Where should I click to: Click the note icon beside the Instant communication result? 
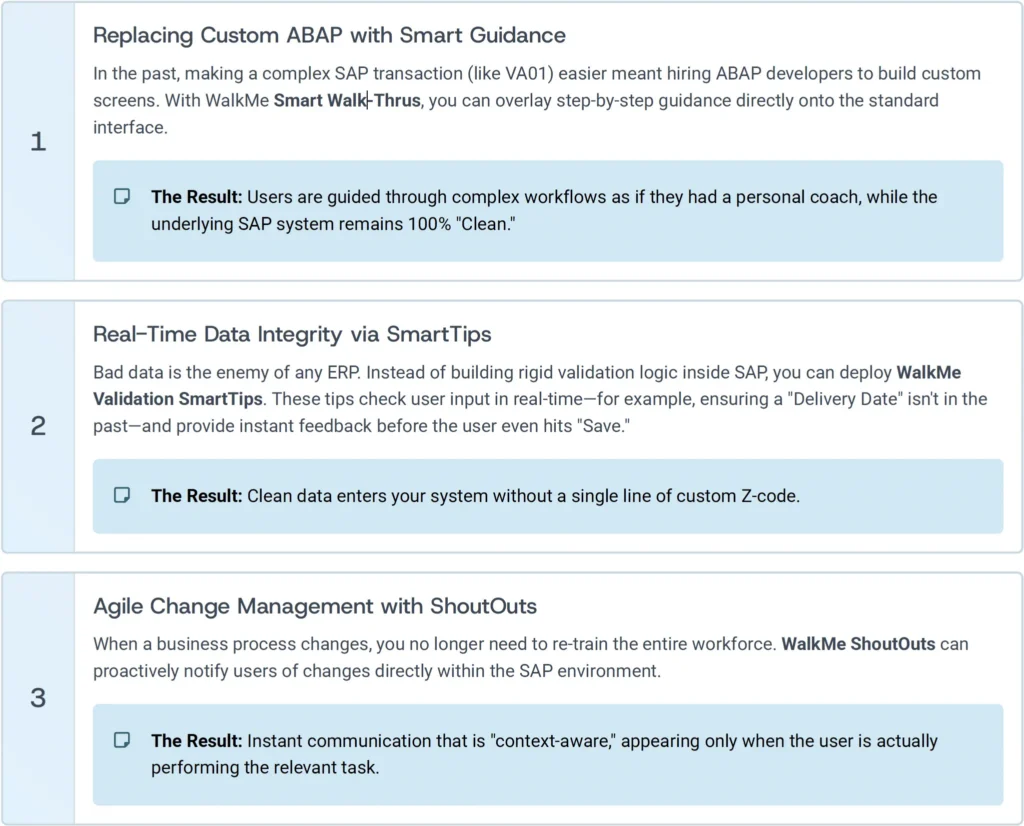click(x=121, y=740)
